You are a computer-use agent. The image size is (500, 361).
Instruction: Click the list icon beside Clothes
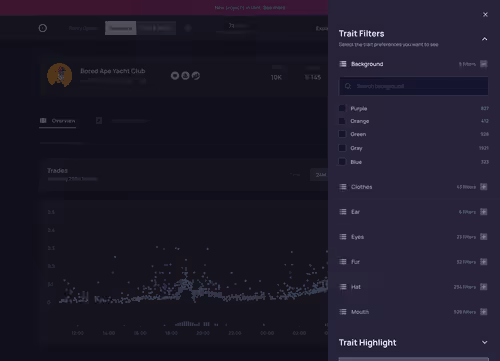[x=343, y=187]
